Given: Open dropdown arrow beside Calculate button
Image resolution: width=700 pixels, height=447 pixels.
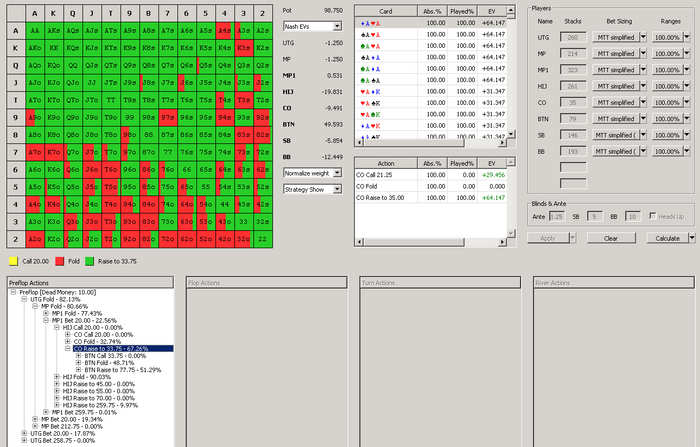Looking at the screenshot, I should point(692,238).
